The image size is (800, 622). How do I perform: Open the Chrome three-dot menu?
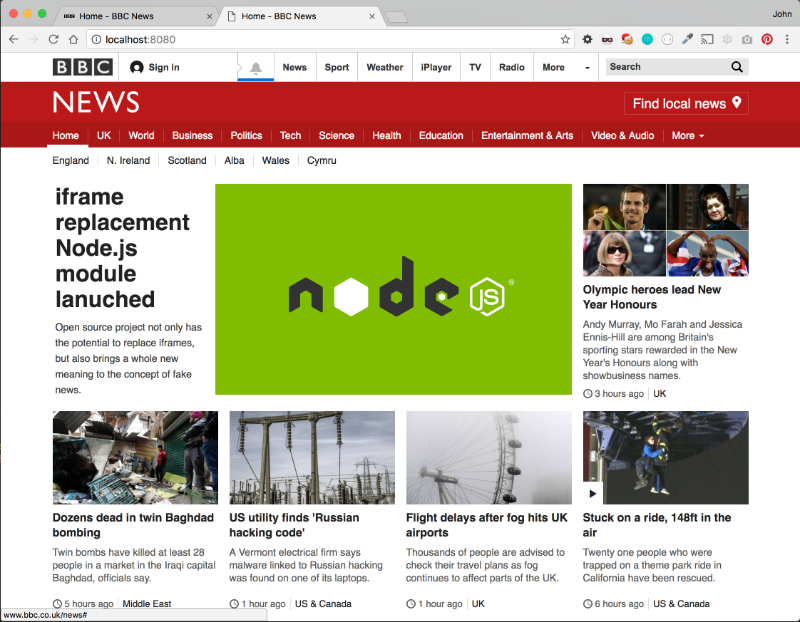click(x=787, y=39)
